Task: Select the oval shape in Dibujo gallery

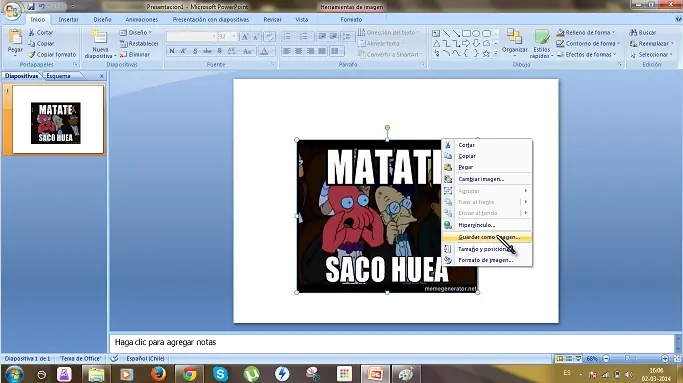Action: coord(476,33)
